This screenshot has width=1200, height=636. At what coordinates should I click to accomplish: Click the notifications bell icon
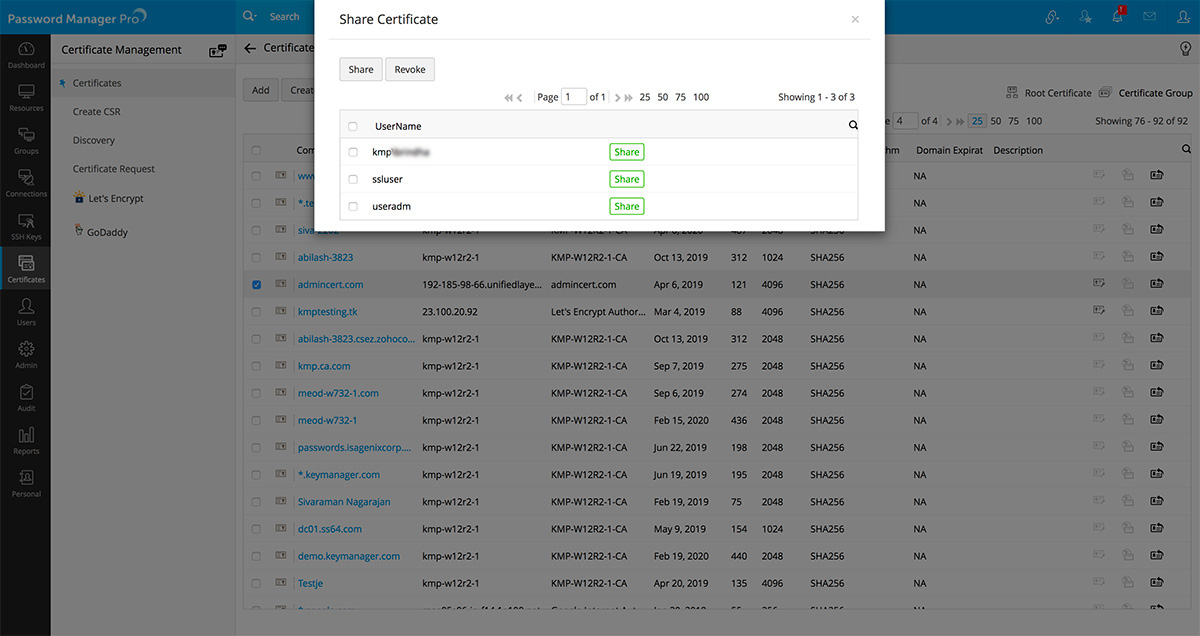pyautogui.click(x=1117, y=16)
